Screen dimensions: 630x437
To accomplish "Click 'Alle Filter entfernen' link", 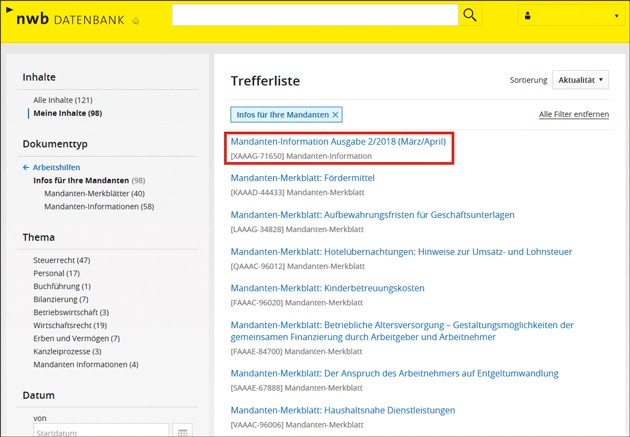I will pos(573,115).
